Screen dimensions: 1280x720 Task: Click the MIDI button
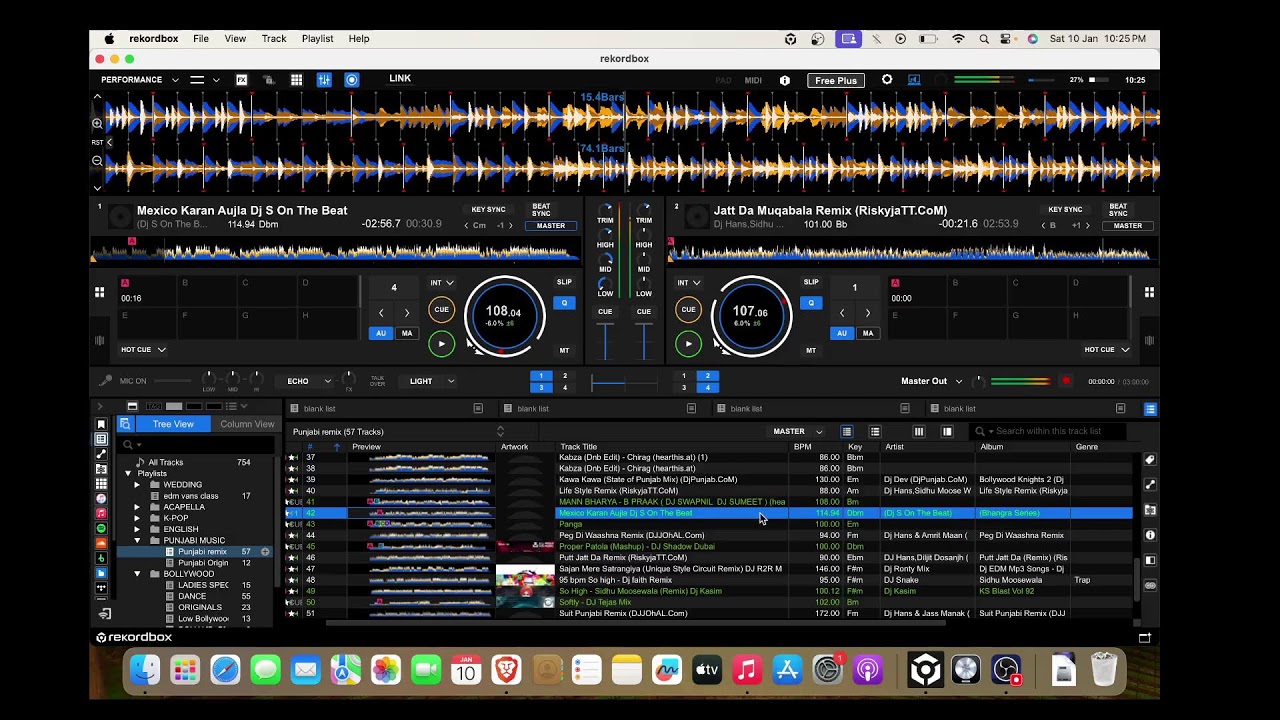tap(753, 80)
